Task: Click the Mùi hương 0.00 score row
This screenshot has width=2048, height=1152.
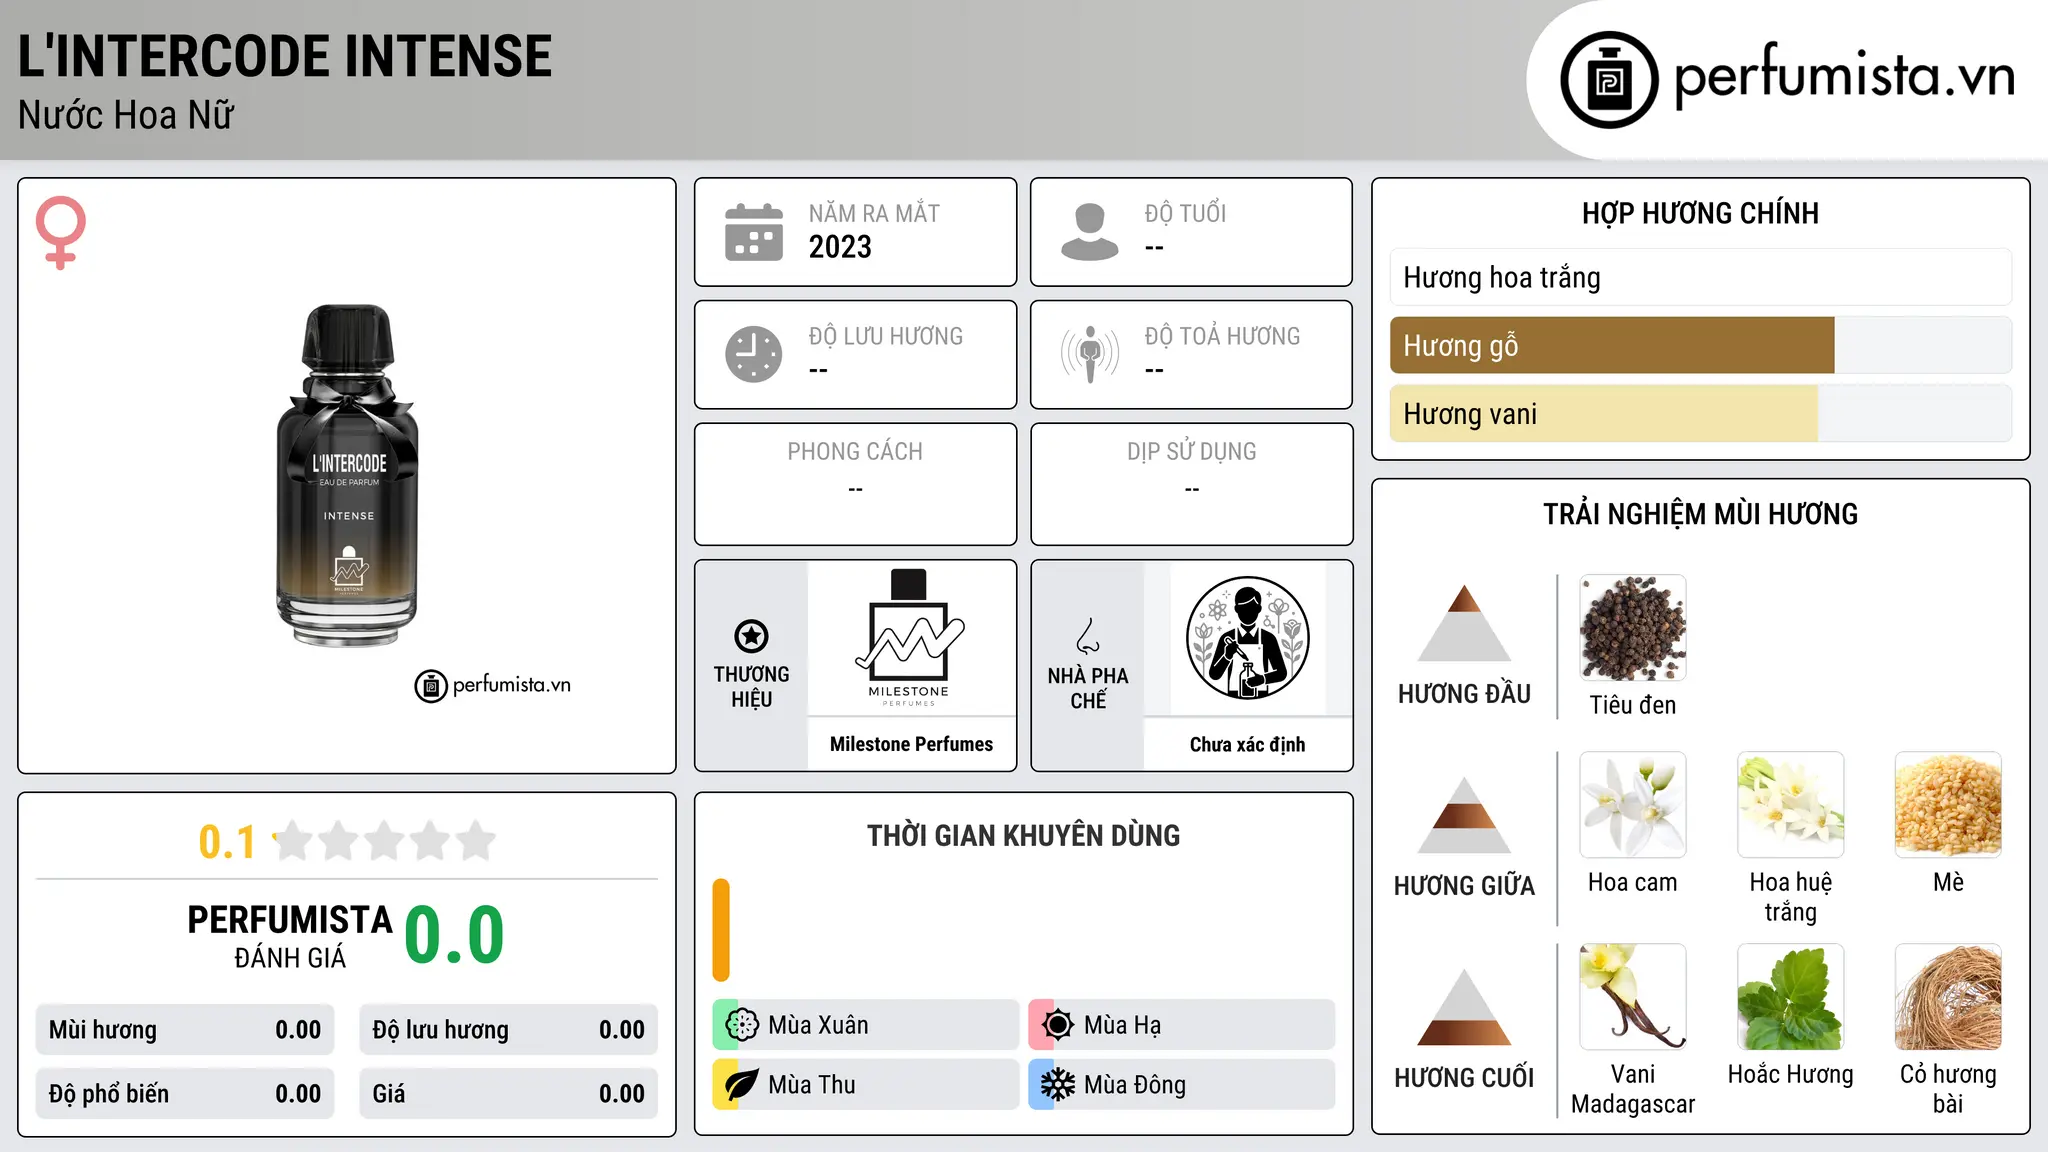Action: 185,1030
